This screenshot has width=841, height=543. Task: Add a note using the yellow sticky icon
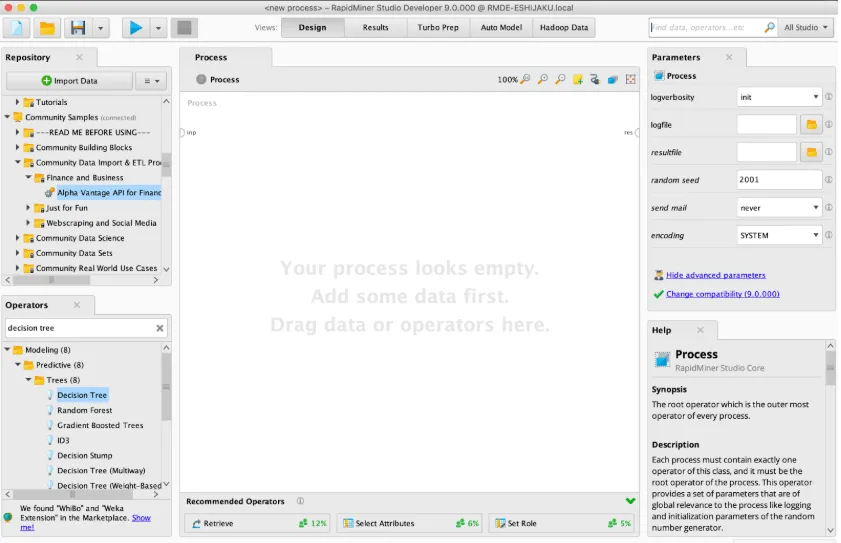tap(578, 79)
